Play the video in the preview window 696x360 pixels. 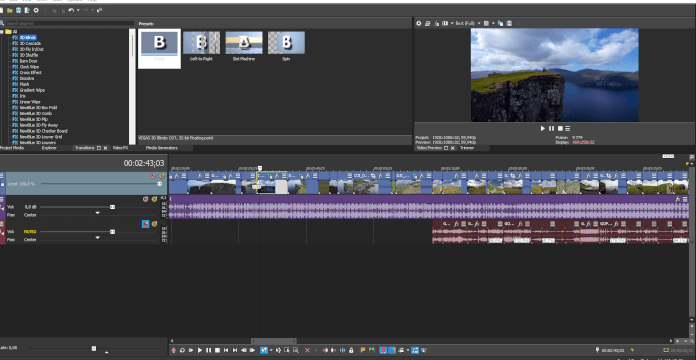[542, 128]
